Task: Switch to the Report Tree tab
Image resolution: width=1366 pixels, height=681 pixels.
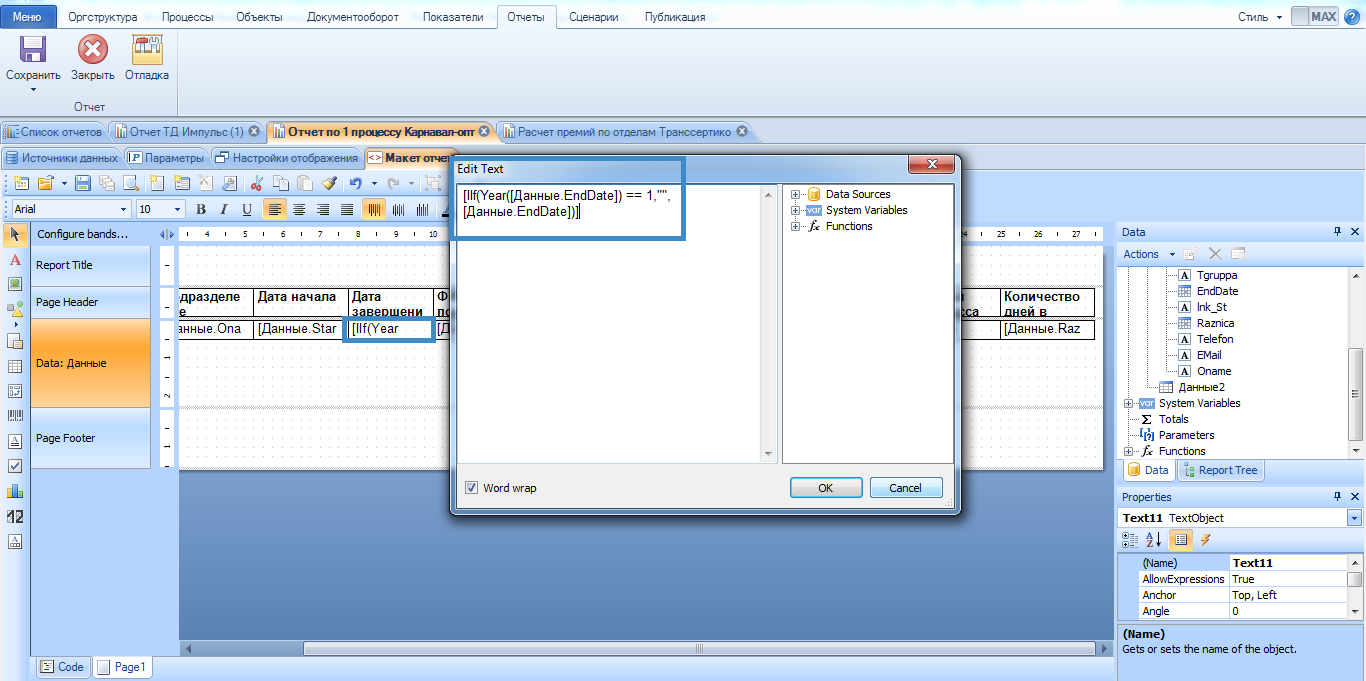Action: tap(1221, 470)
